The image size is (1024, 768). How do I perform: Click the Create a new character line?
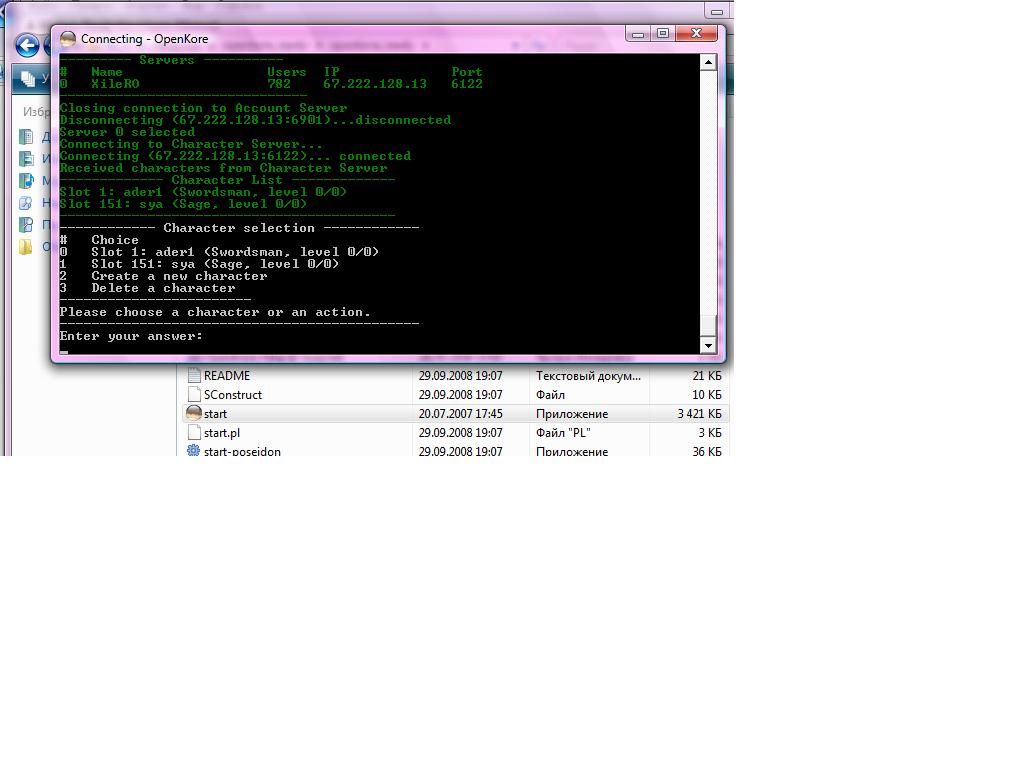tap(163, 276)
